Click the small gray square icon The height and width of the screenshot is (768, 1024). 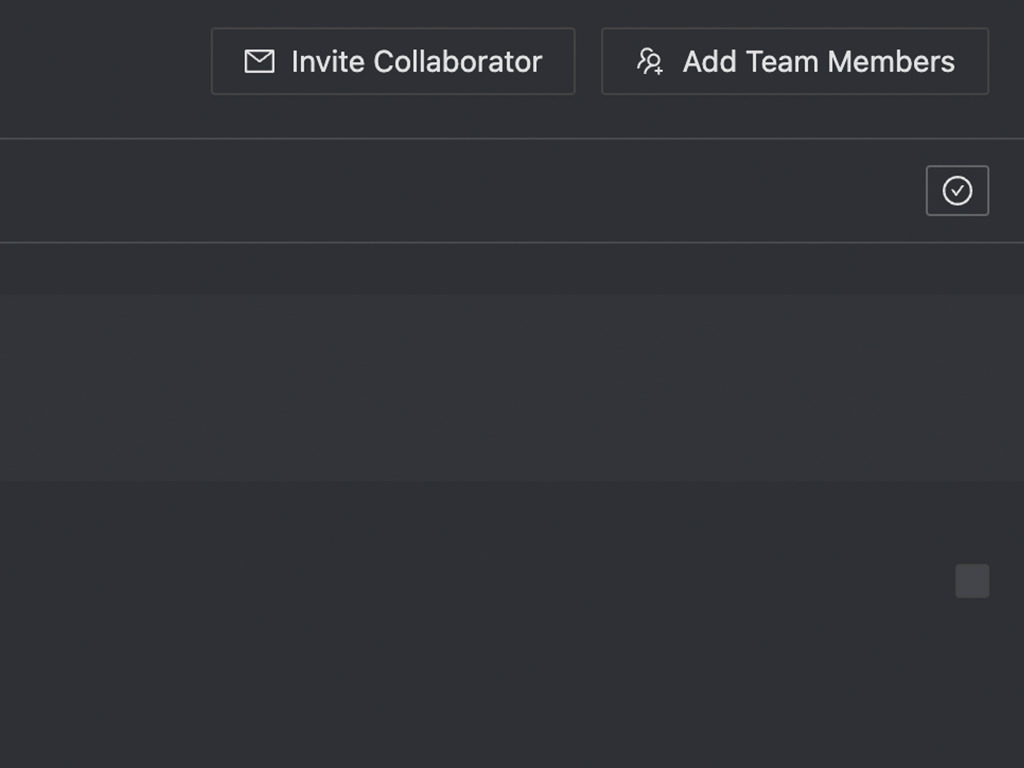click(972, 581)
